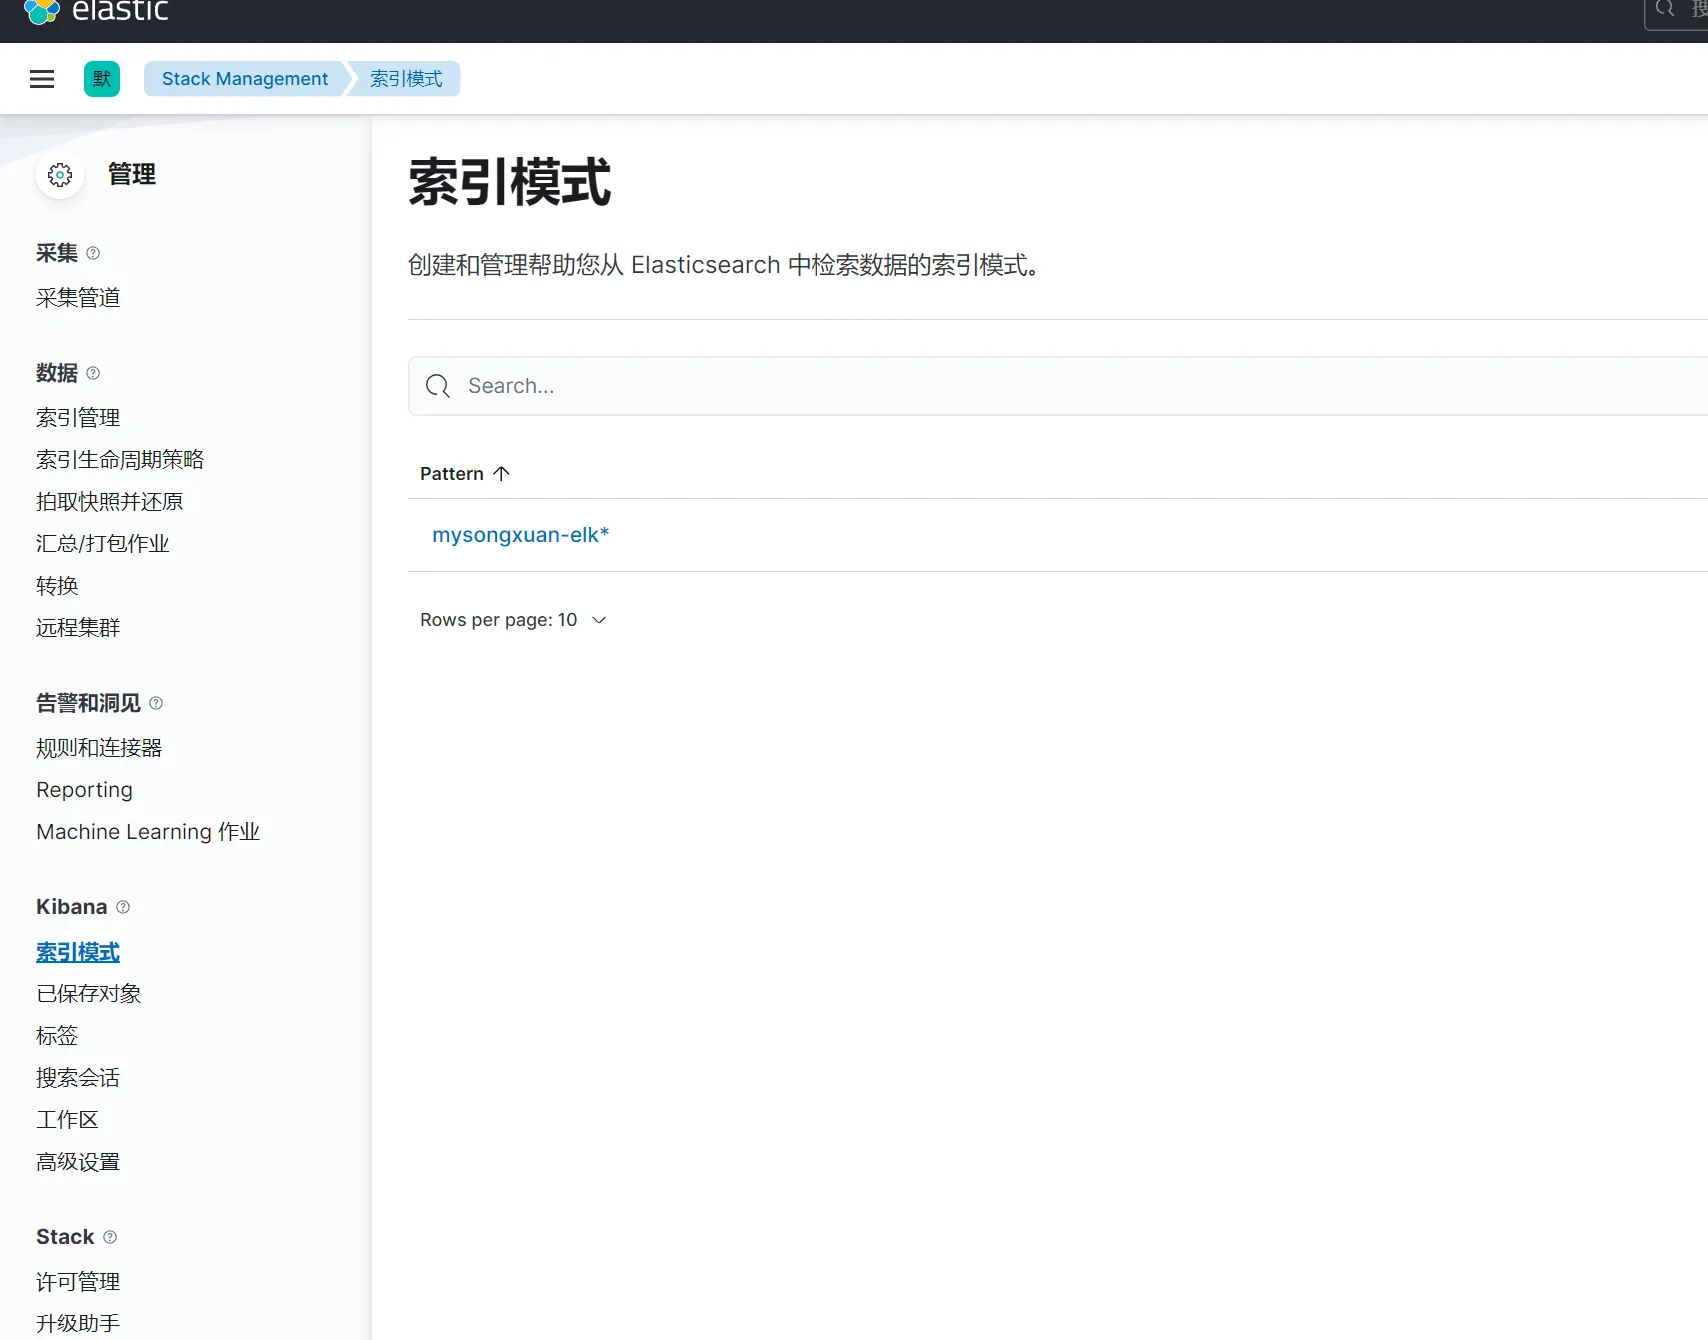Open 高级设置 in sidebar
1708x1340 pixels.
[78, 1161]
